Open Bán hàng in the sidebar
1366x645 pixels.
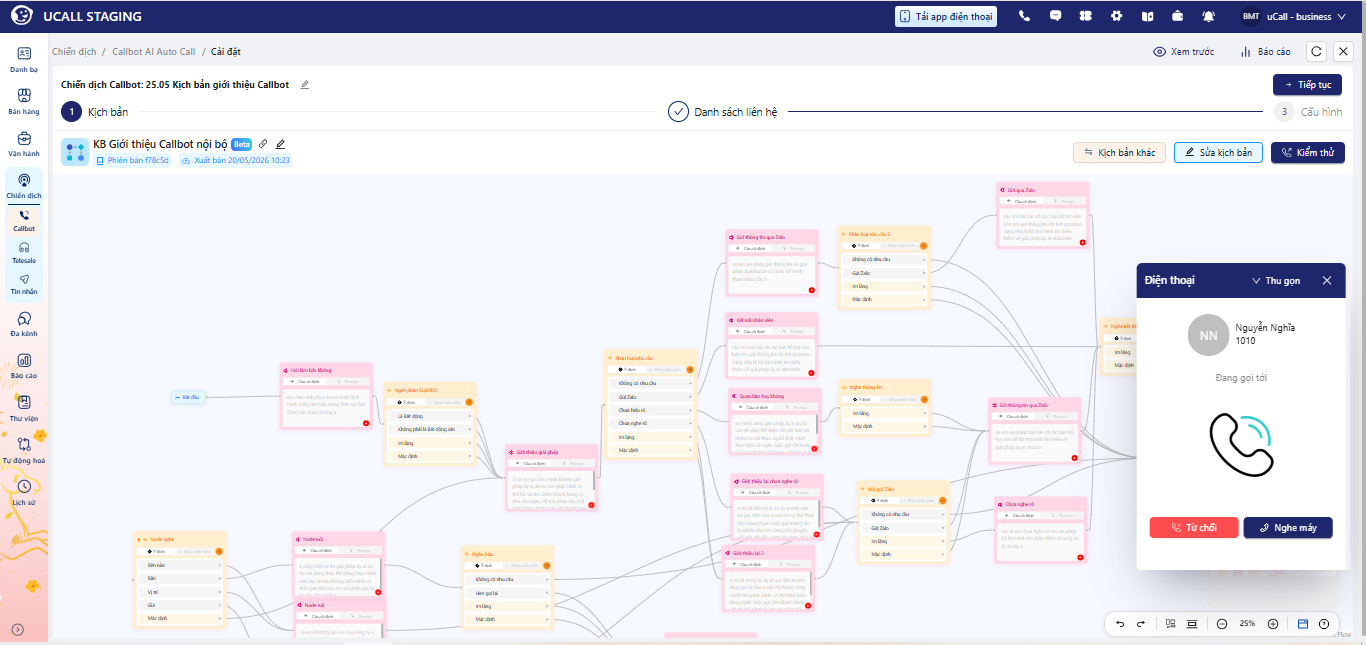coord(24,102)
